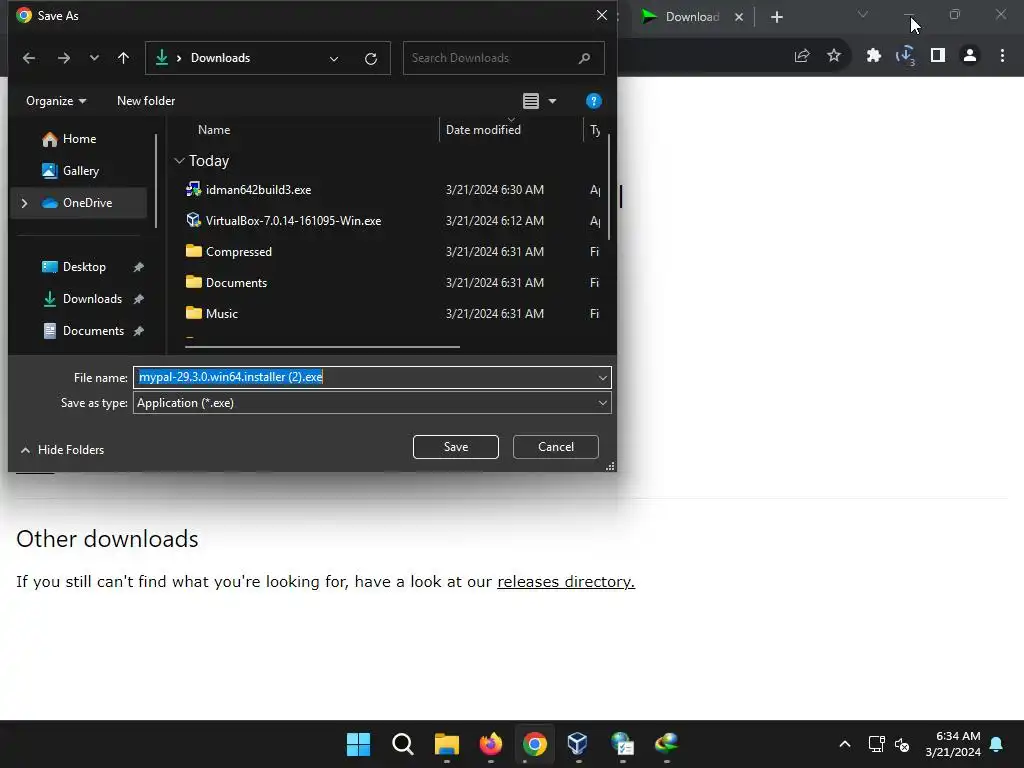Toggle Chrome side panel
This screenshot has height=768, width=1024.
coord(938,56)
